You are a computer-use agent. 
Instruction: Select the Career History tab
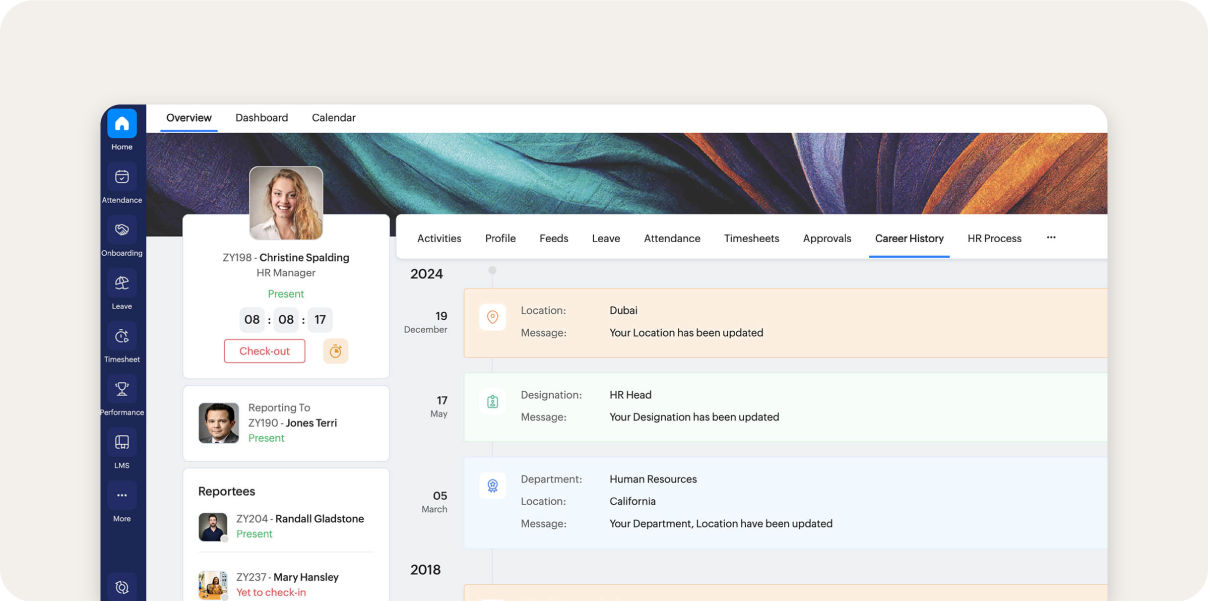tap(909, 238)
